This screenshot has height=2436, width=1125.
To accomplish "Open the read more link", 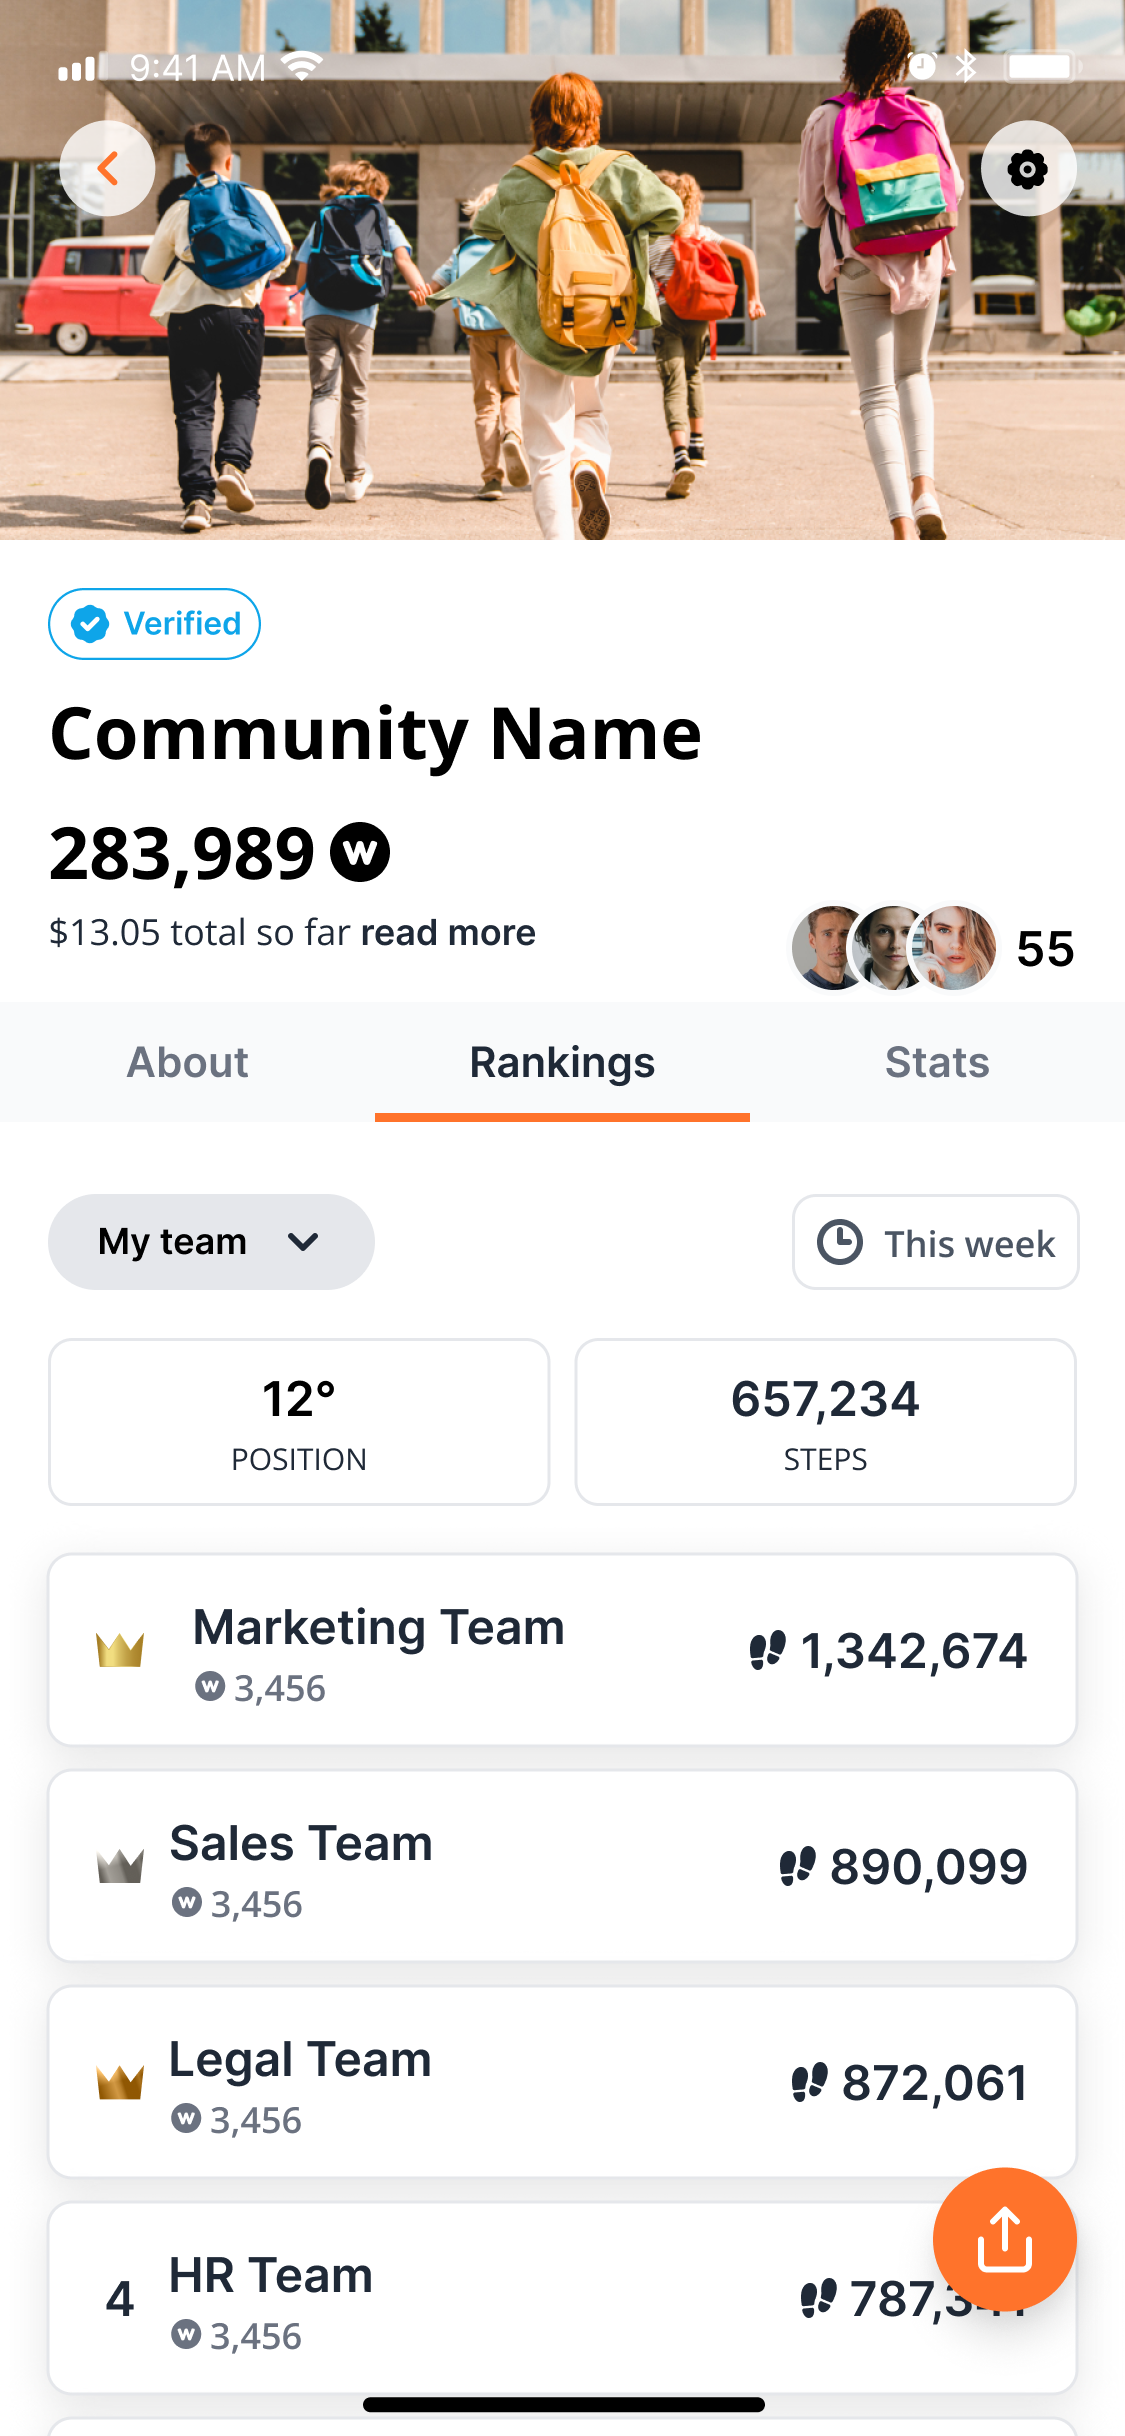I will click(x=448, y=932).
